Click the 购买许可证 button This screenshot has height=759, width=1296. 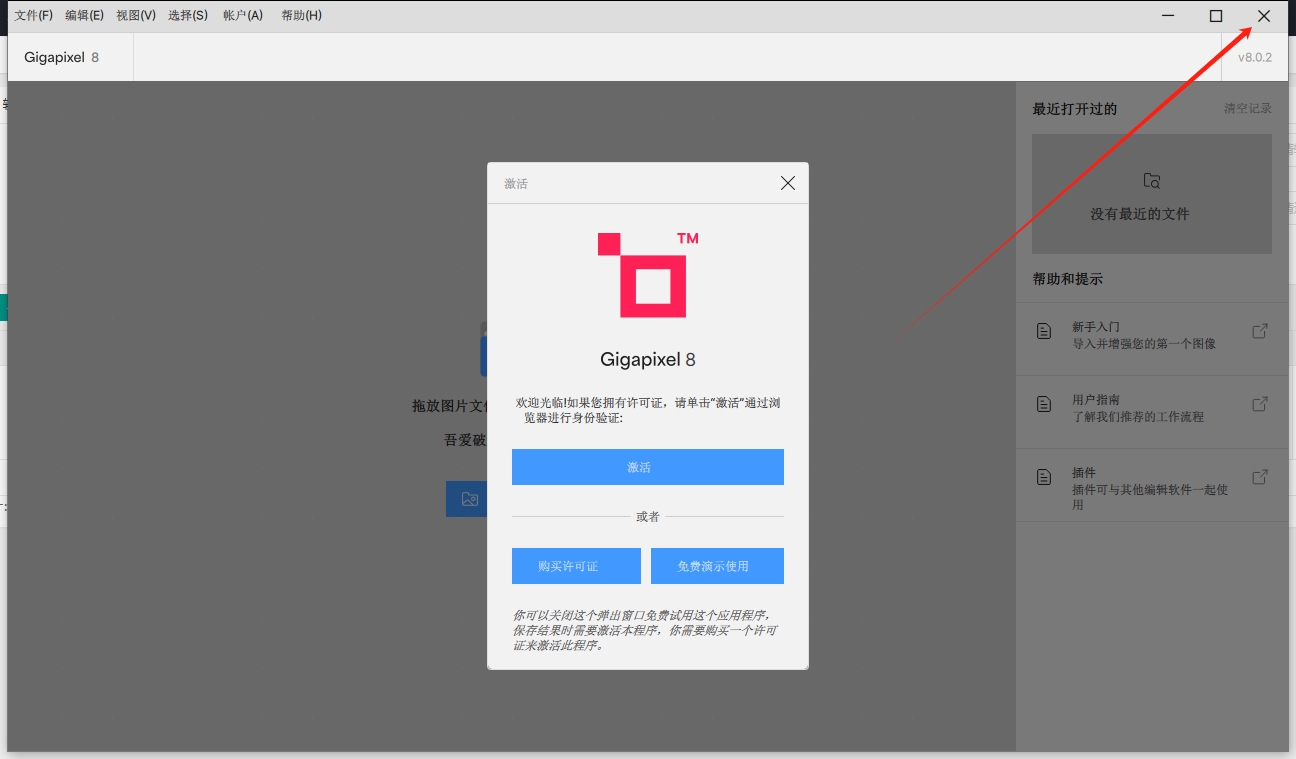[576, 566]
